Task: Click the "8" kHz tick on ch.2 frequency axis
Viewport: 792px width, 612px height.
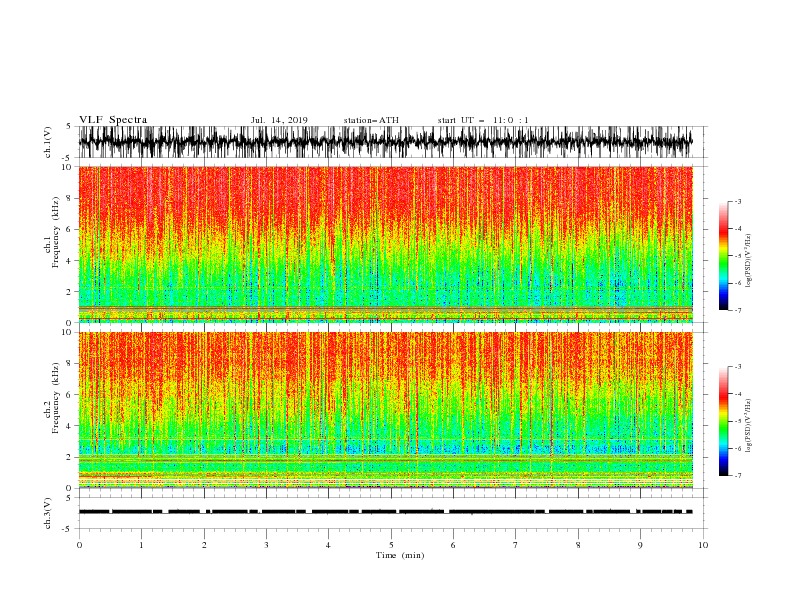Action: 69,364
